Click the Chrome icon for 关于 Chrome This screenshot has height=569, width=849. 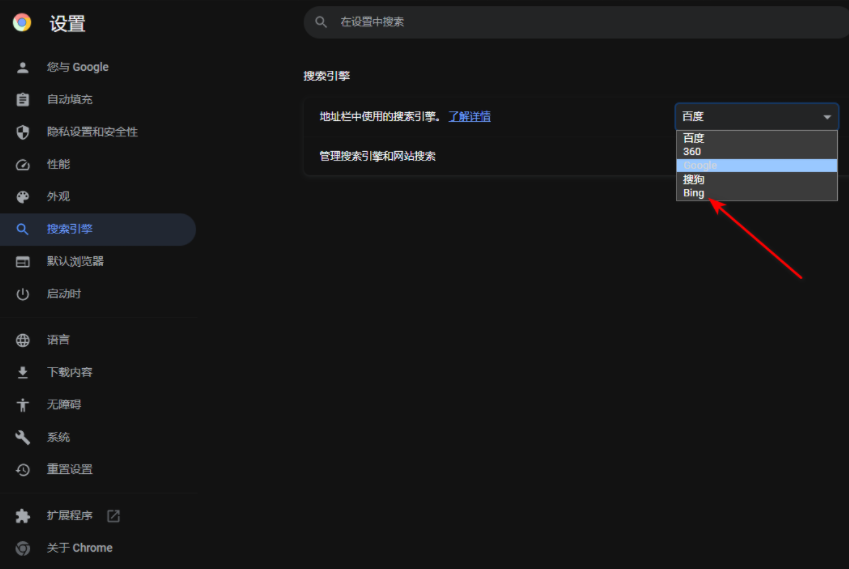click(23, 548)
